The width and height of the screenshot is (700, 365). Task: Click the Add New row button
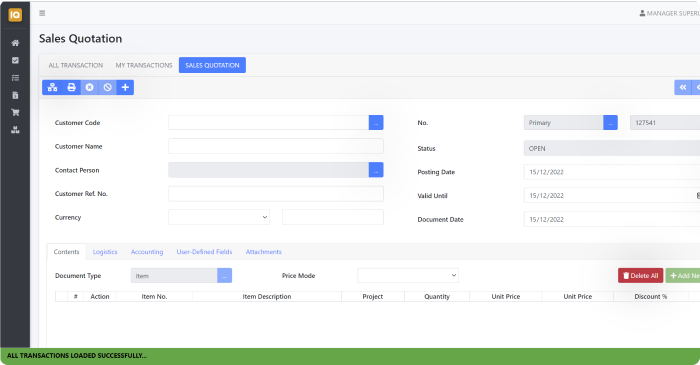(x=683, y=276)
